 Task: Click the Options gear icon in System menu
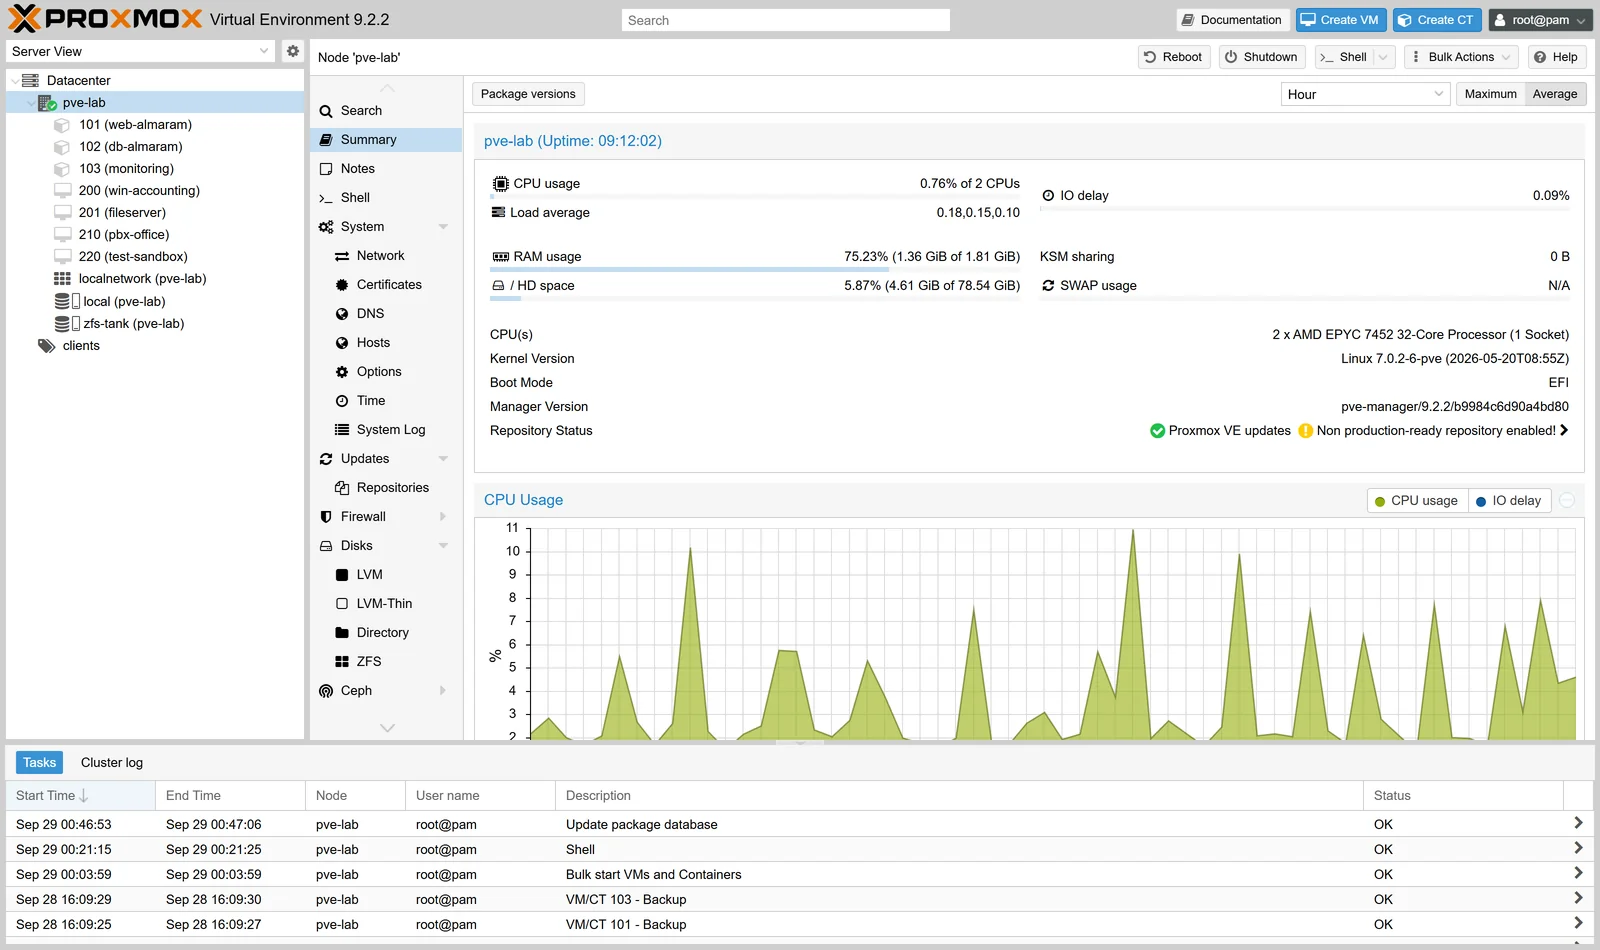click(342, 372)
